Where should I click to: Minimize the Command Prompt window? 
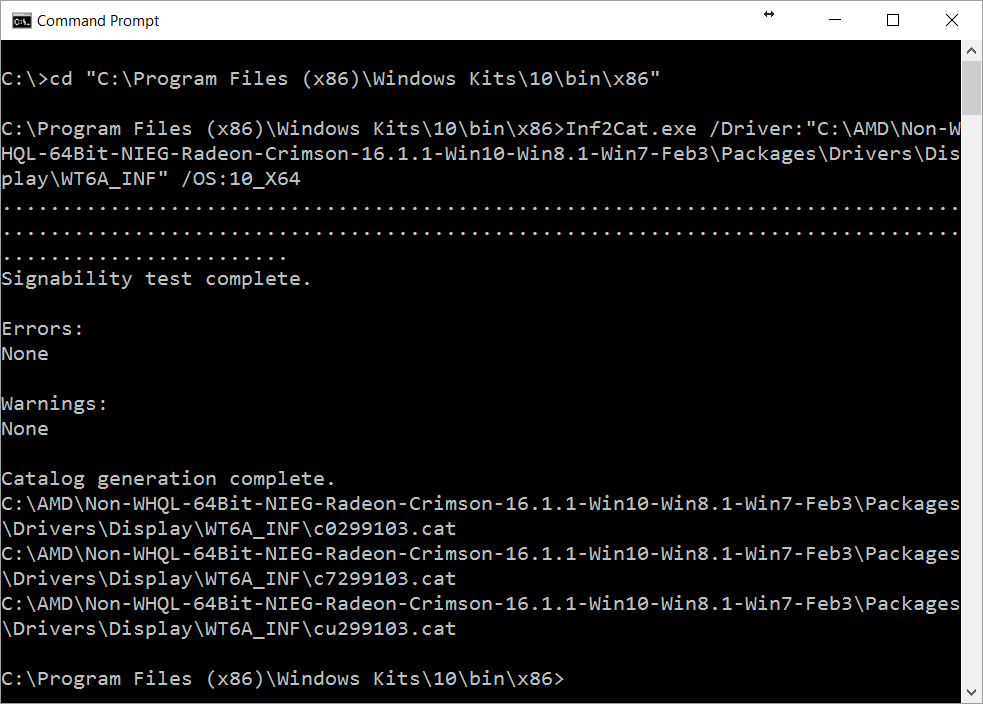tap(834, 20)
